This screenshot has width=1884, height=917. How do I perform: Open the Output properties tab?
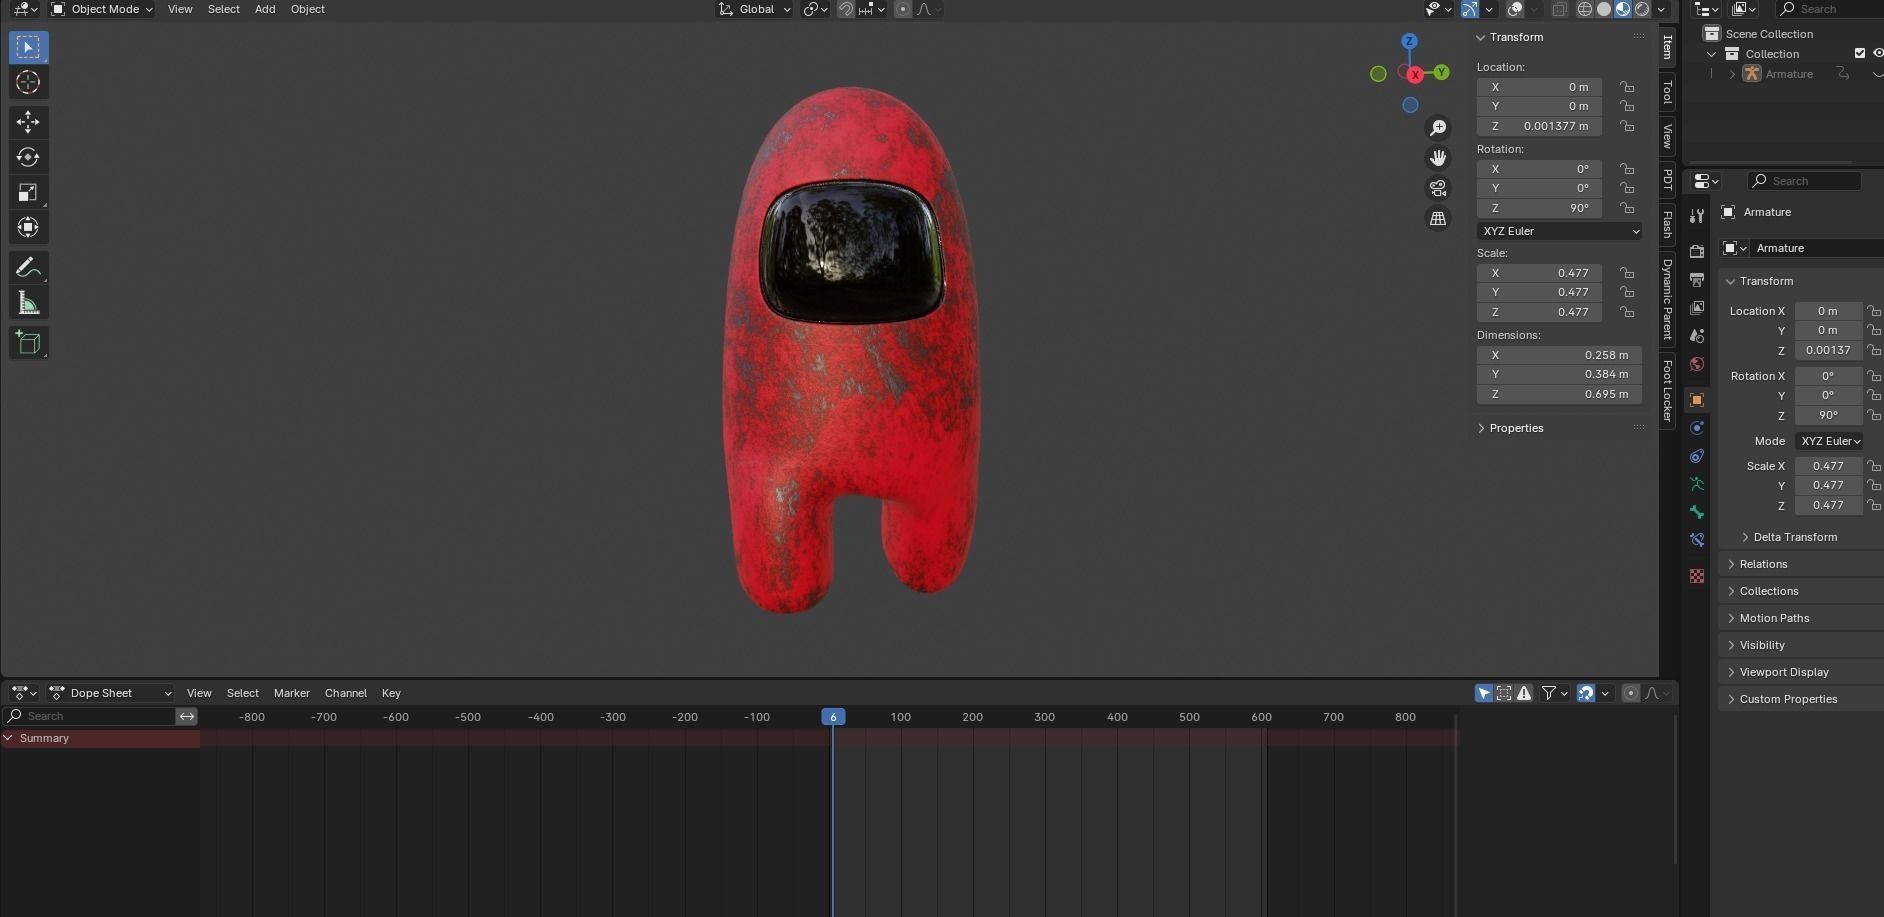pyautogui.click(x=1697, y=280)
